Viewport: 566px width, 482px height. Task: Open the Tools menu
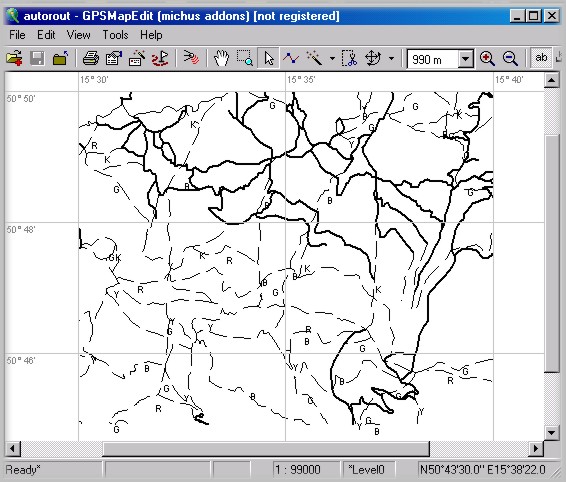click(x=116, y=35)
